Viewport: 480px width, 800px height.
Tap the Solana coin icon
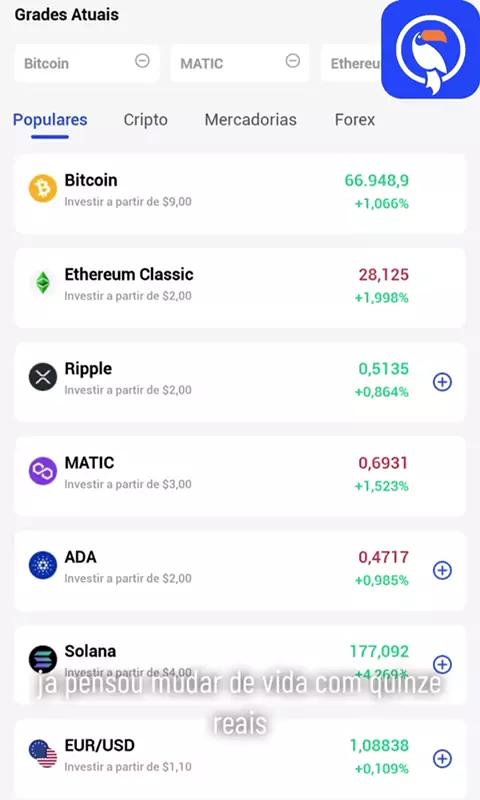[43, 659]
